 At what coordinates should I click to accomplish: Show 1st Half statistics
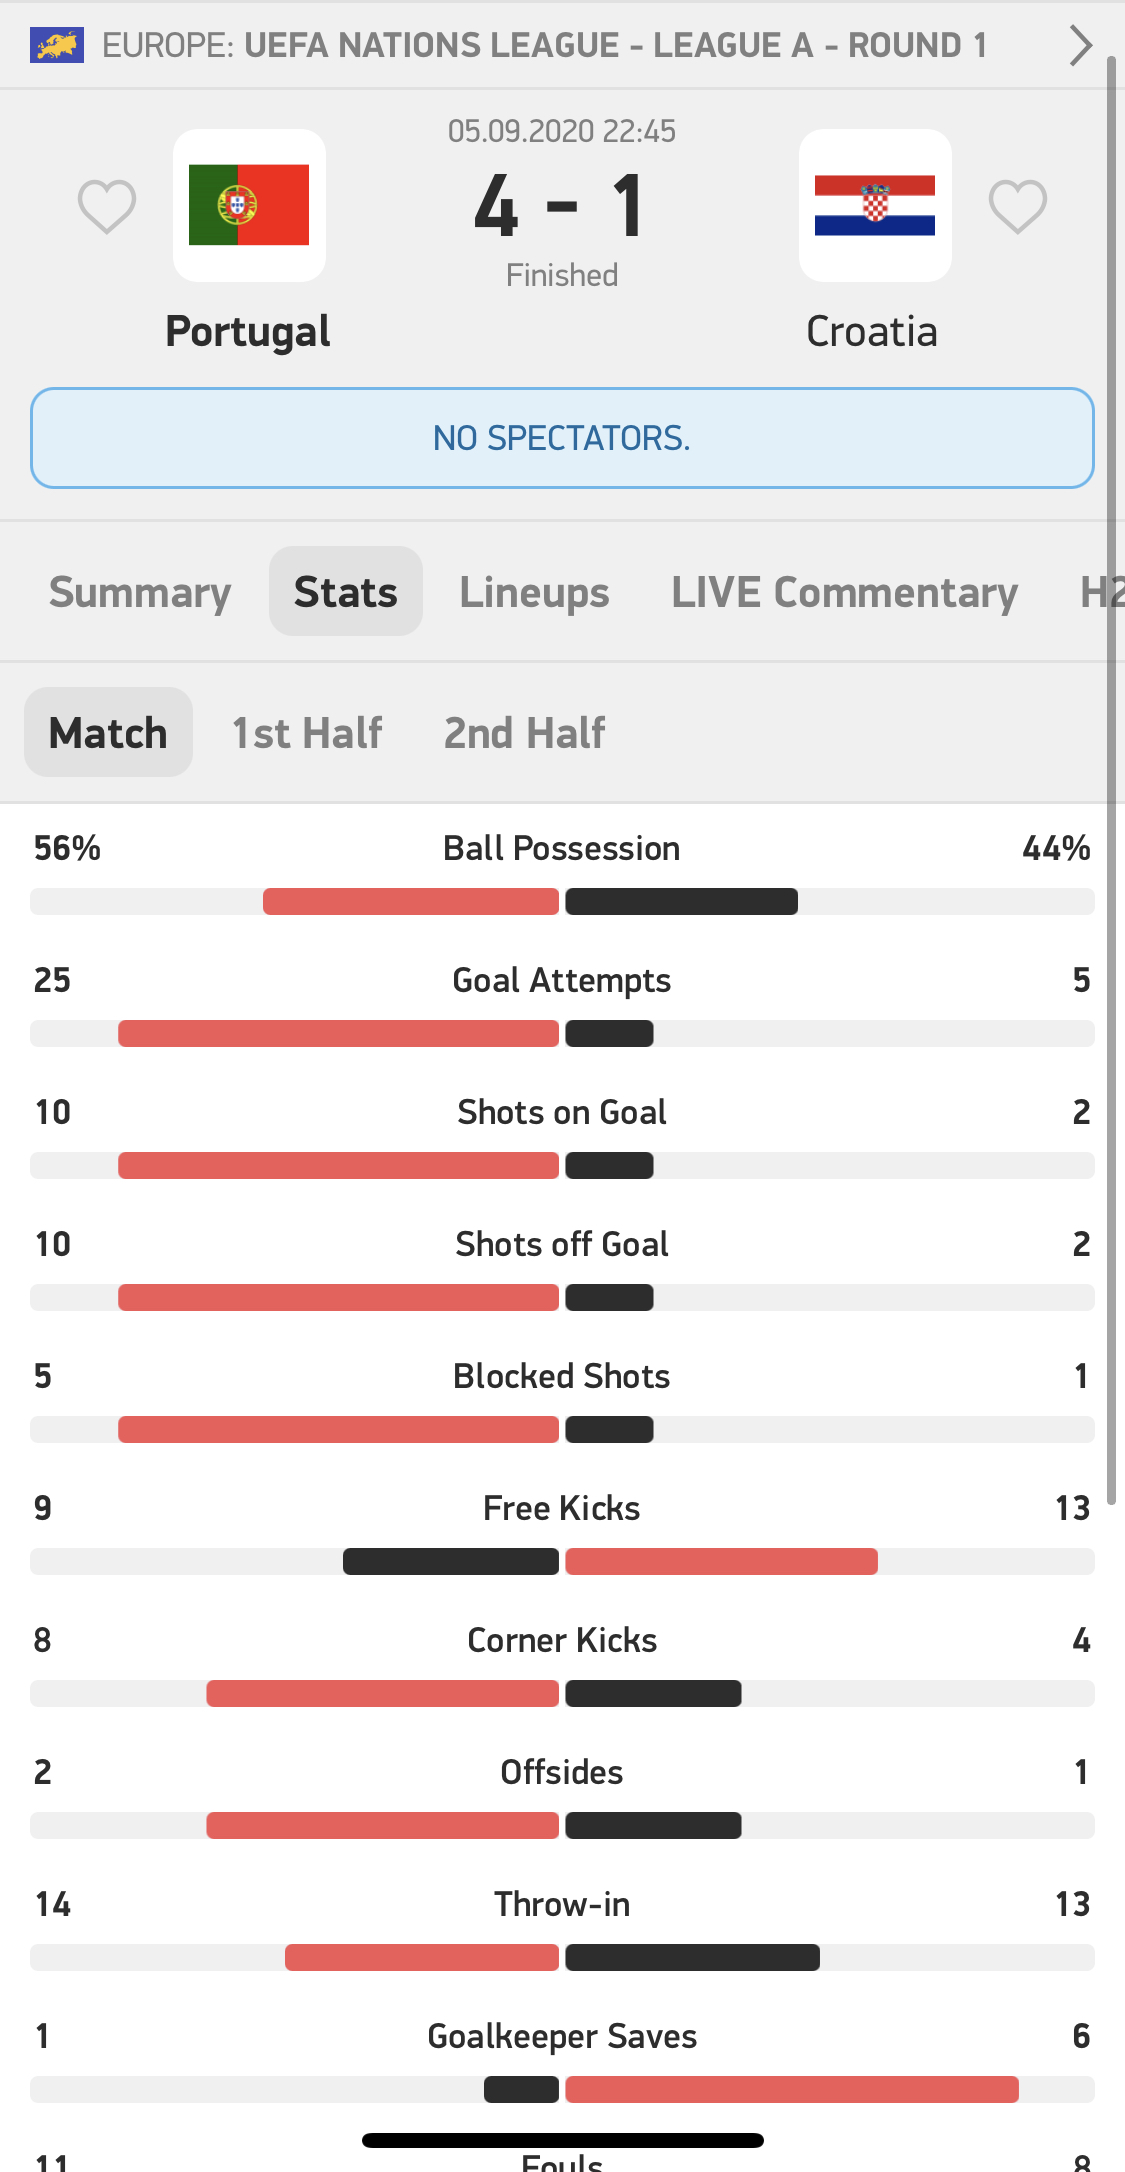click(307, 733)
